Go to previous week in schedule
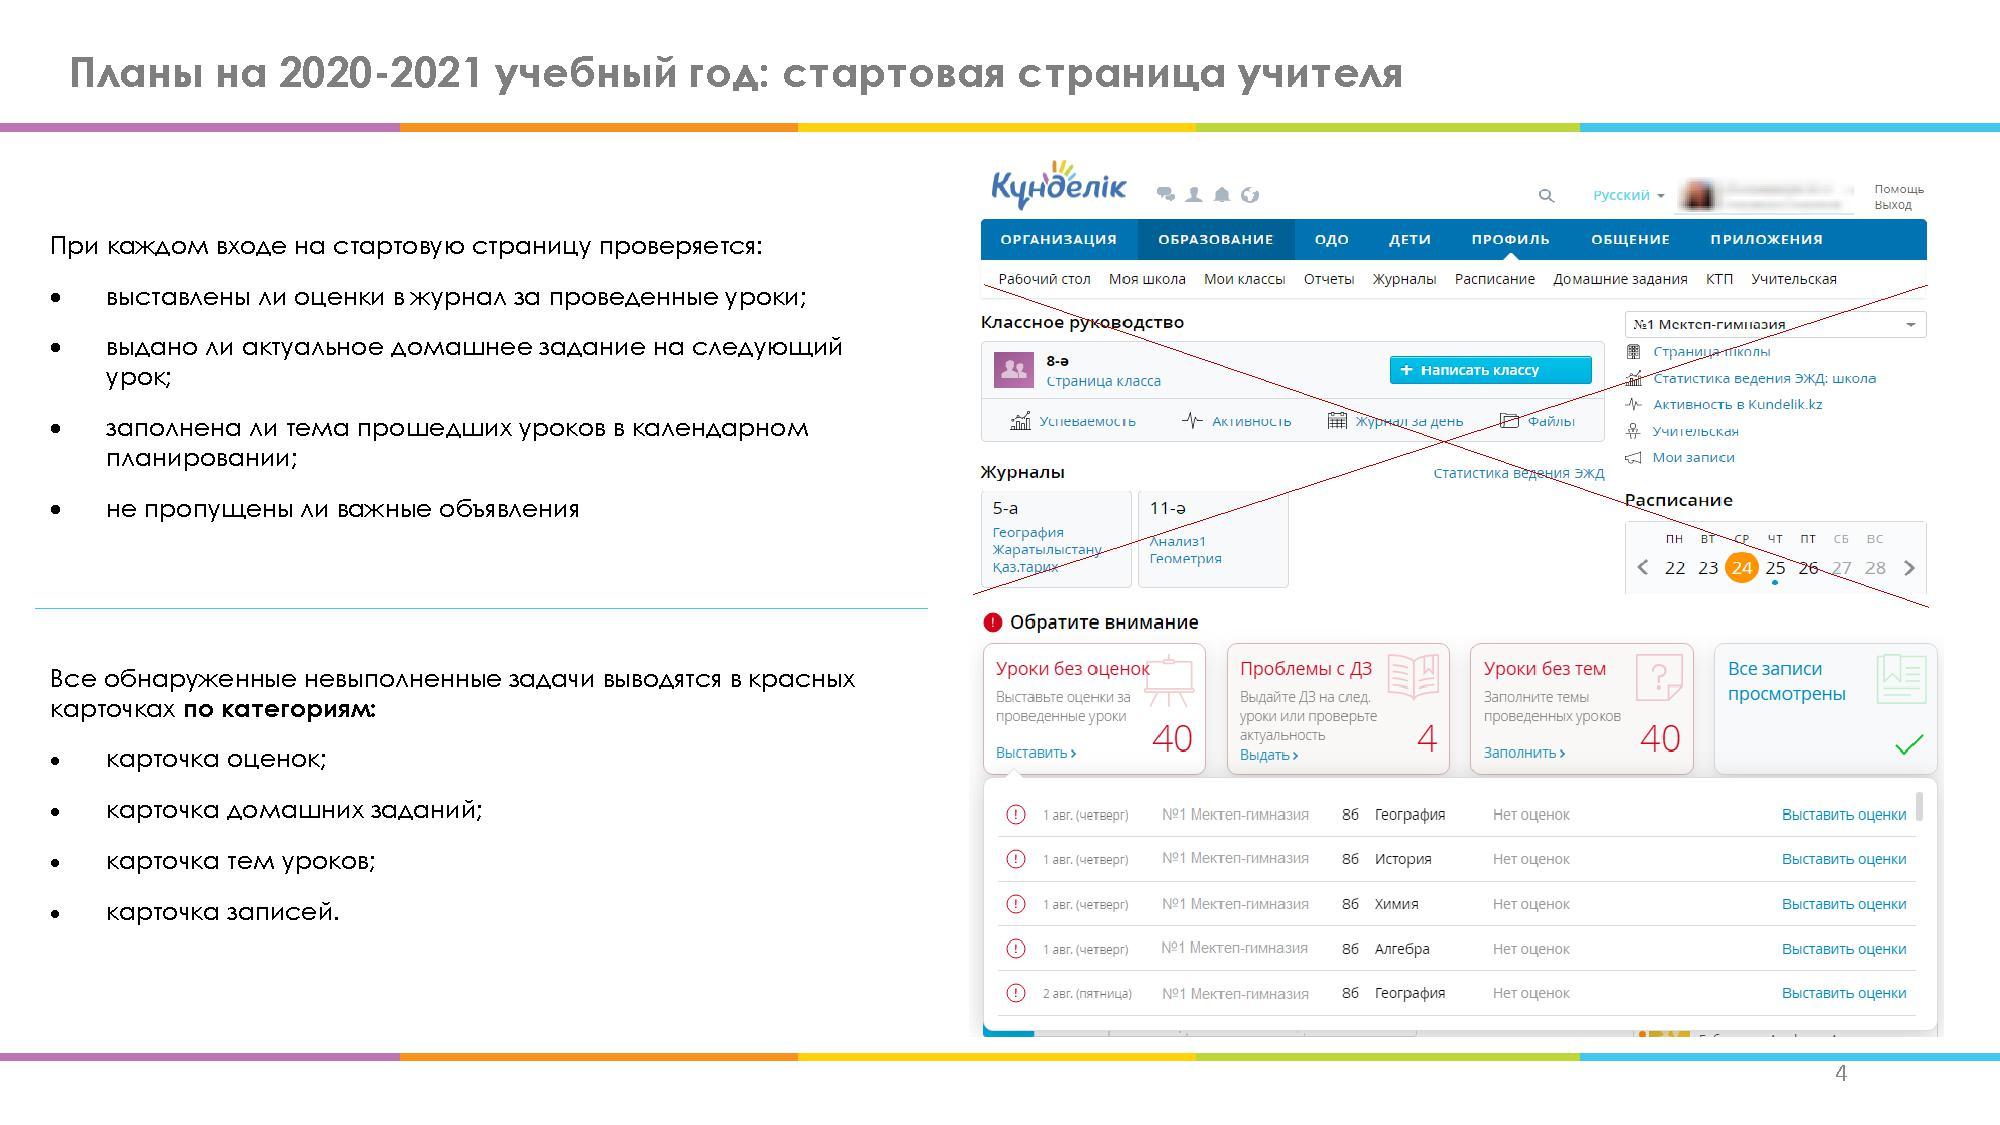The image size is (2000, 1125). tap(1642, 567)
